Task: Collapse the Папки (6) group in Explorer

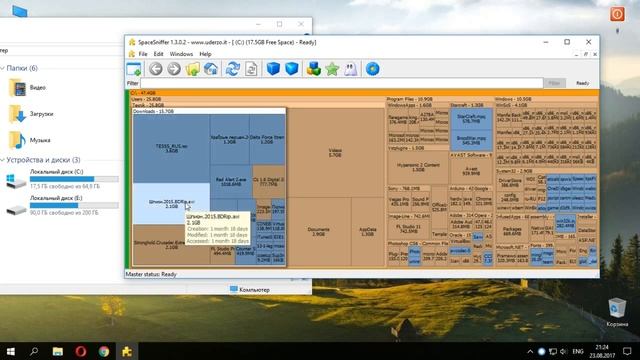Action: (x=3, y=68)
